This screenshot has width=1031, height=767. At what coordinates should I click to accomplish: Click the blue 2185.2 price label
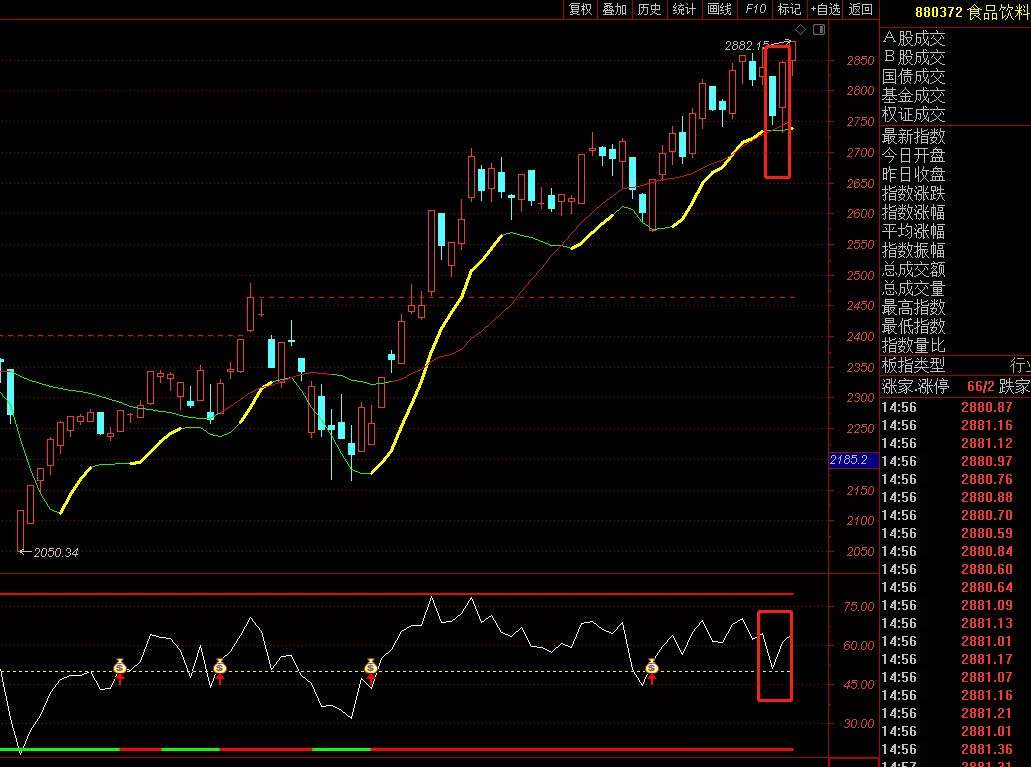(855, 460)
